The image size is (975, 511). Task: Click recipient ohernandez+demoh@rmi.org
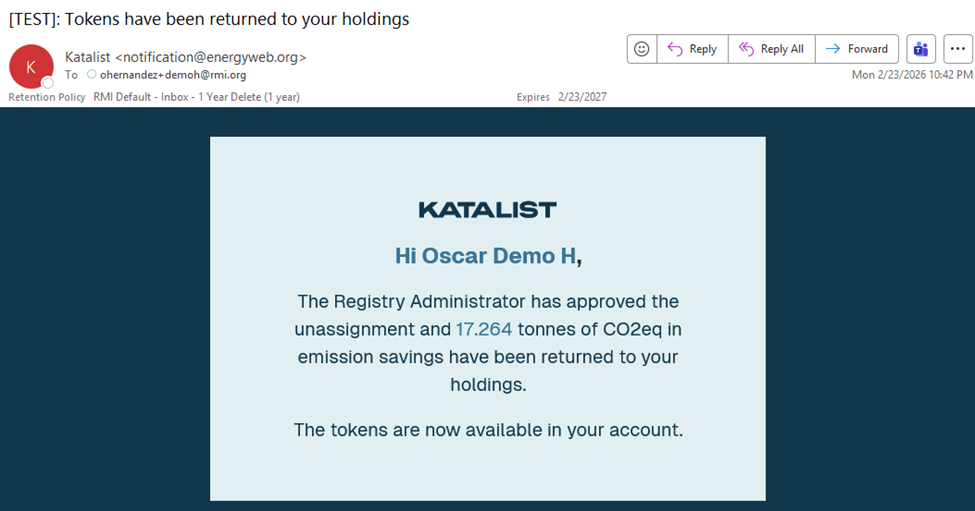pos(172,75)
